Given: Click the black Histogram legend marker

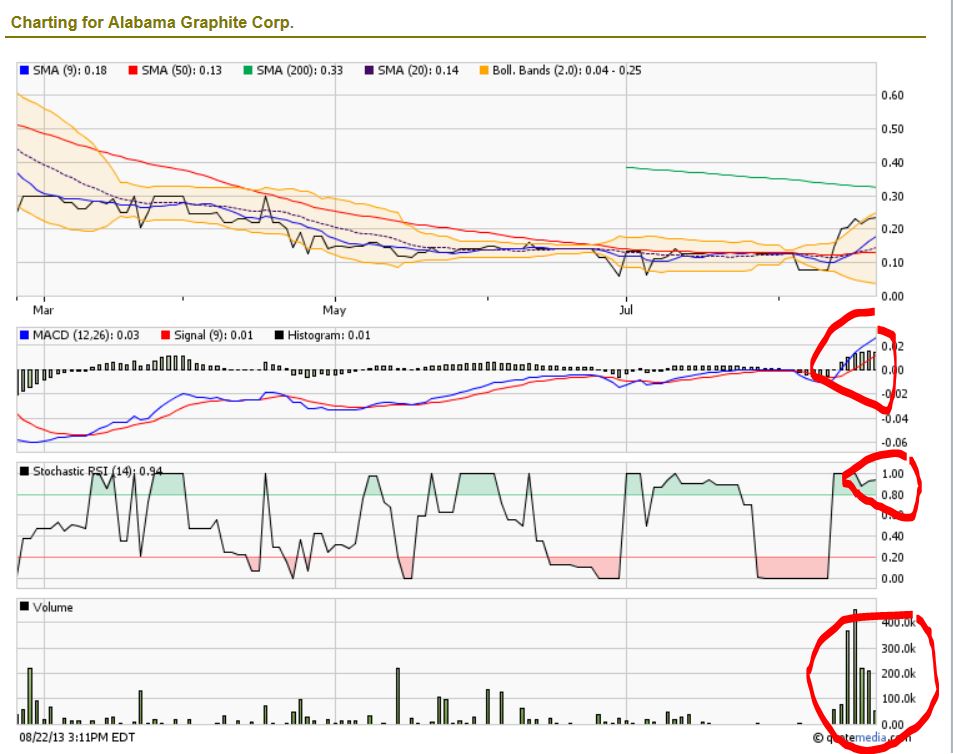Looking at the screenshot, I should coord(279,335).
